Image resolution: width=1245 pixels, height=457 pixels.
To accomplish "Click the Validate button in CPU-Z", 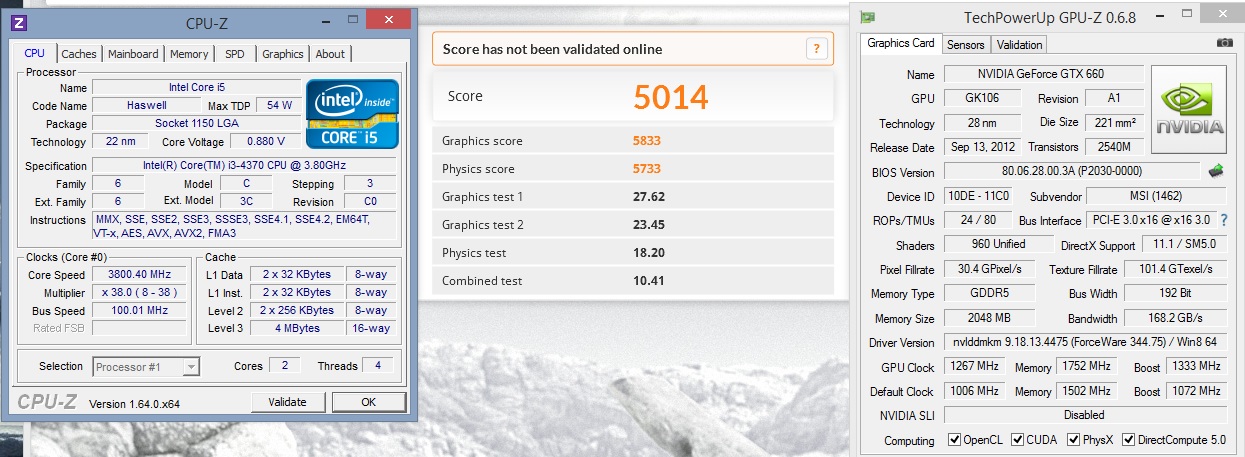I will [x=287, y=402].
